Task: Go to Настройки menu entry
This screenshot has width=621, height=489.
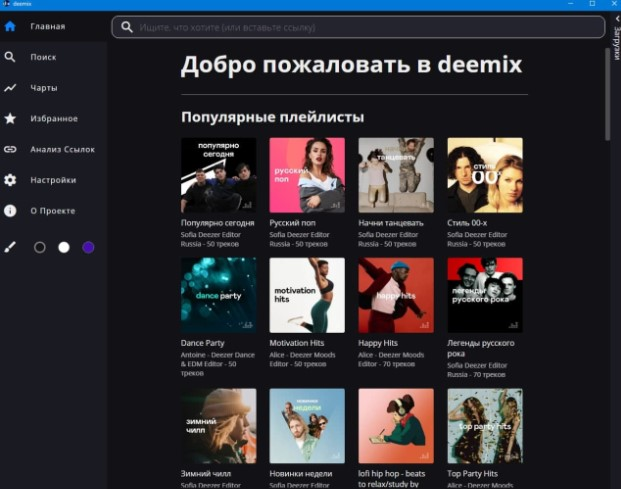Action: (53, 180)
